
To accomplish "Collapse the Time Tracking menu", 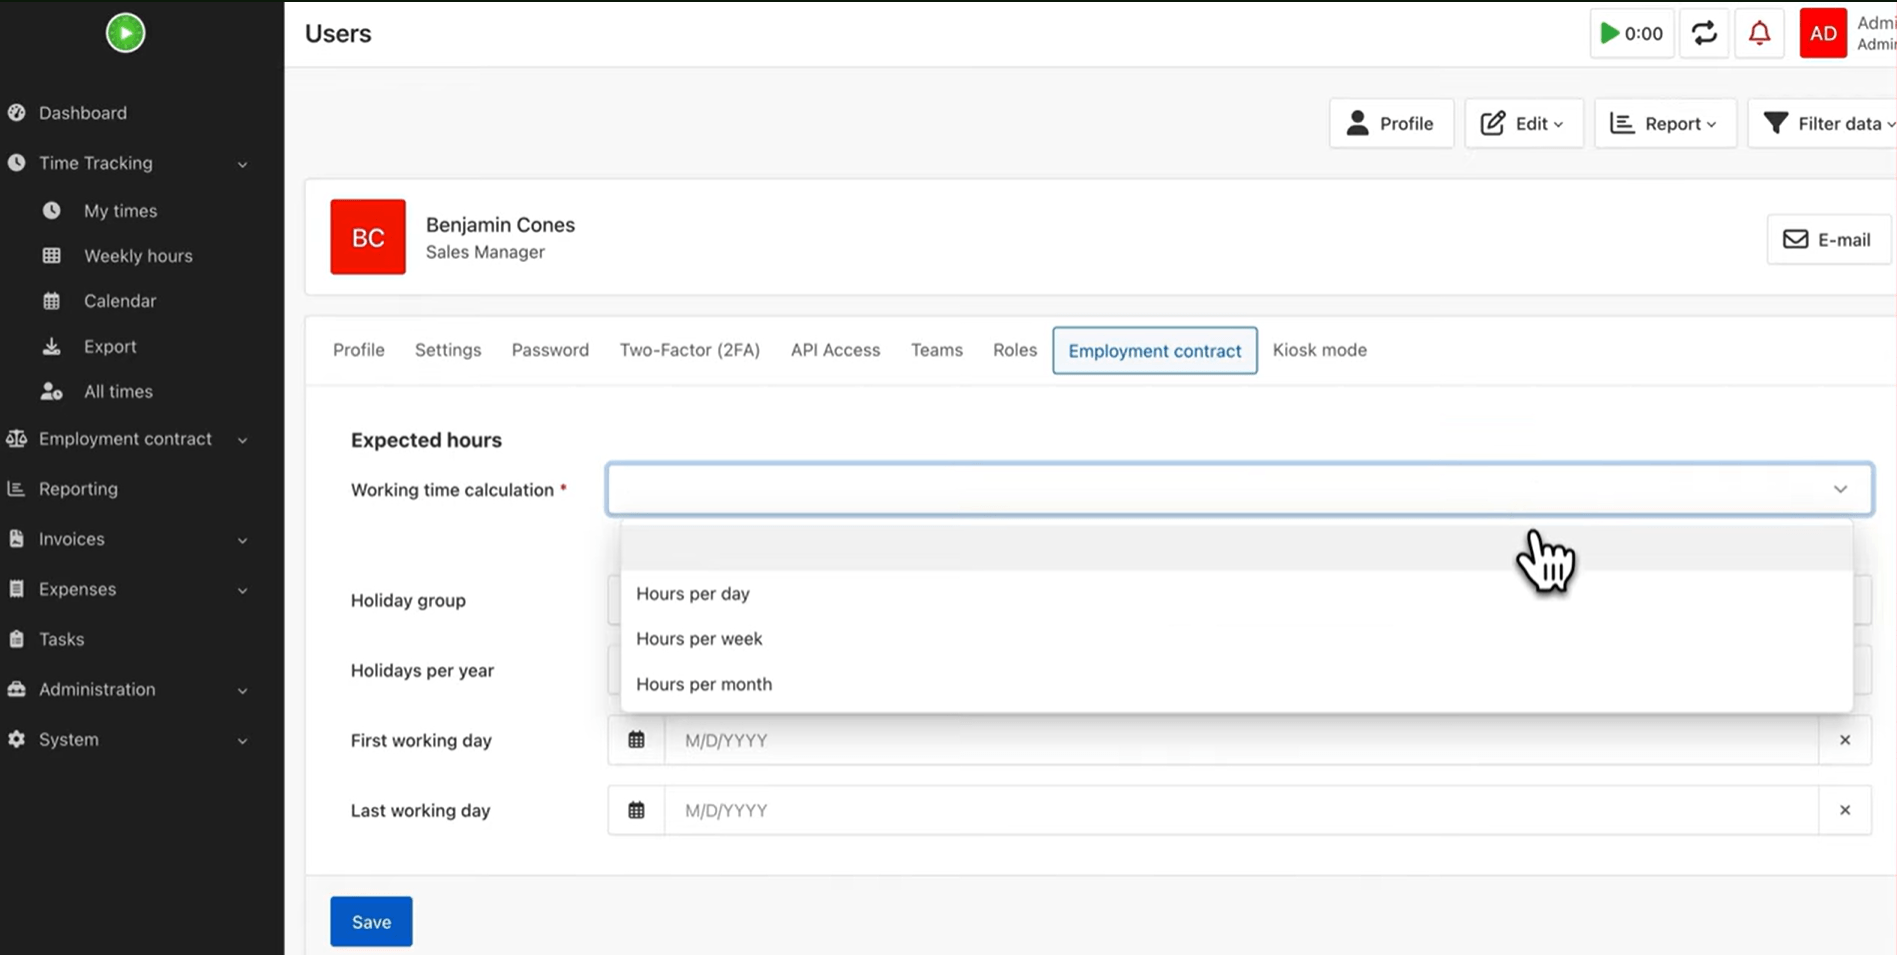I will 242,164.
